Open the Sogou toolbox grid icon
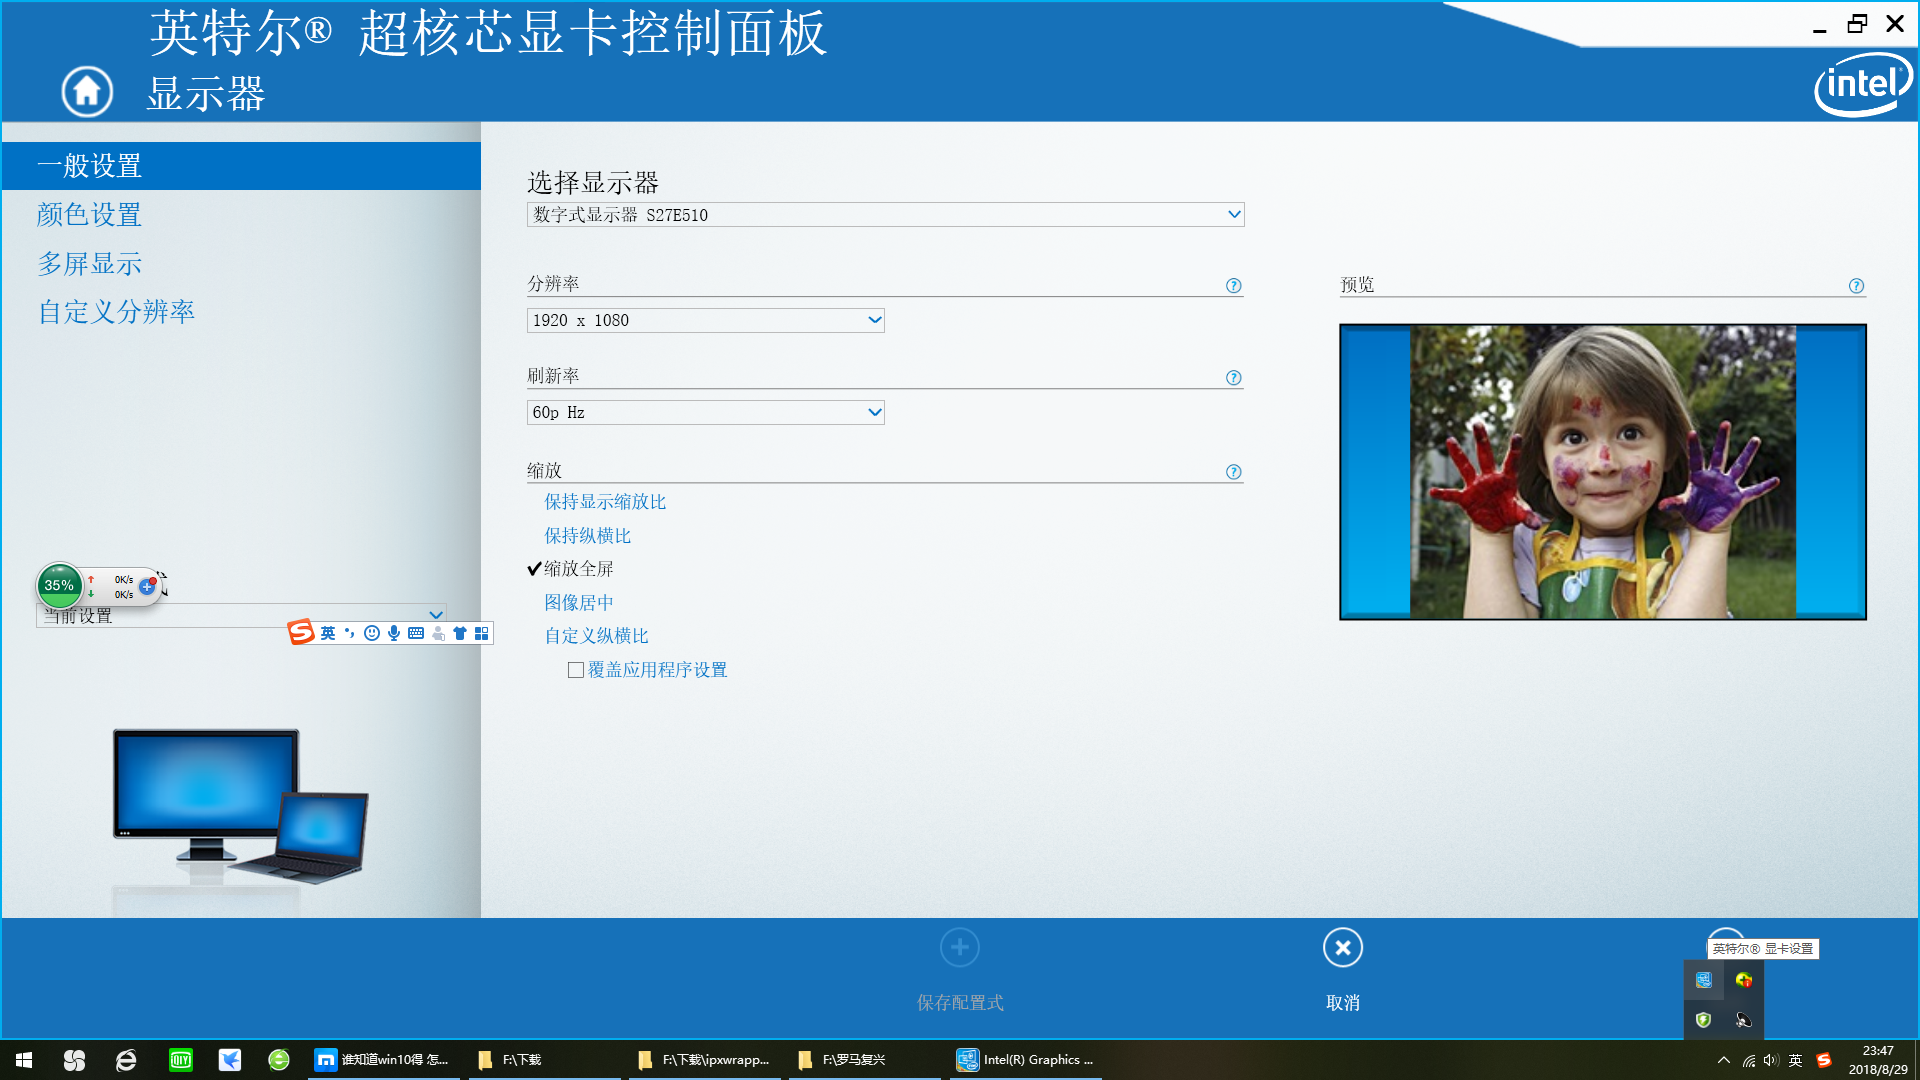This screenshot has width=1920, height=1080. [x=482, y=633]
